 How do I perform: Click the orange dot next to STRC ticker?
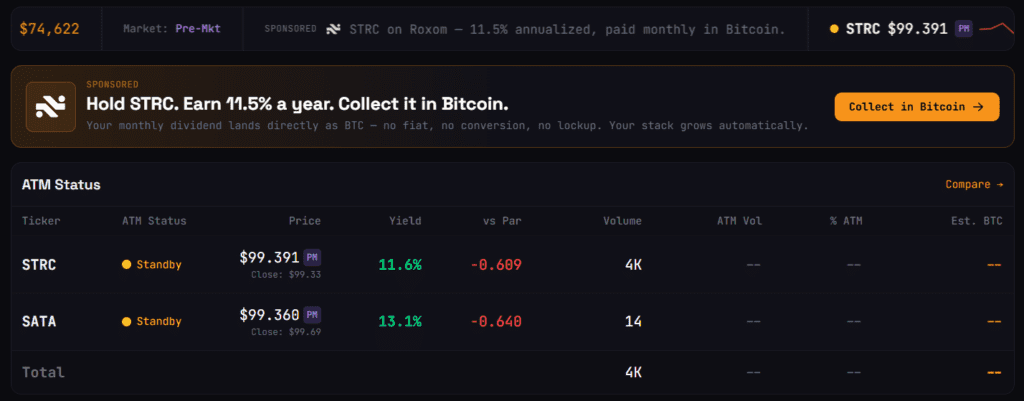pos(834,29)
